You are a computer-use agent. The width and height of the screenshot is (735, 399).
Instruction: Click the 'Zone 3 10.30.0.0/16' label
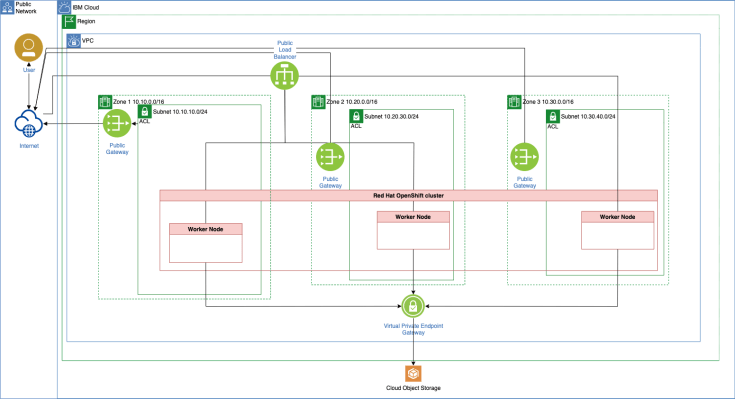coord(548,102)
